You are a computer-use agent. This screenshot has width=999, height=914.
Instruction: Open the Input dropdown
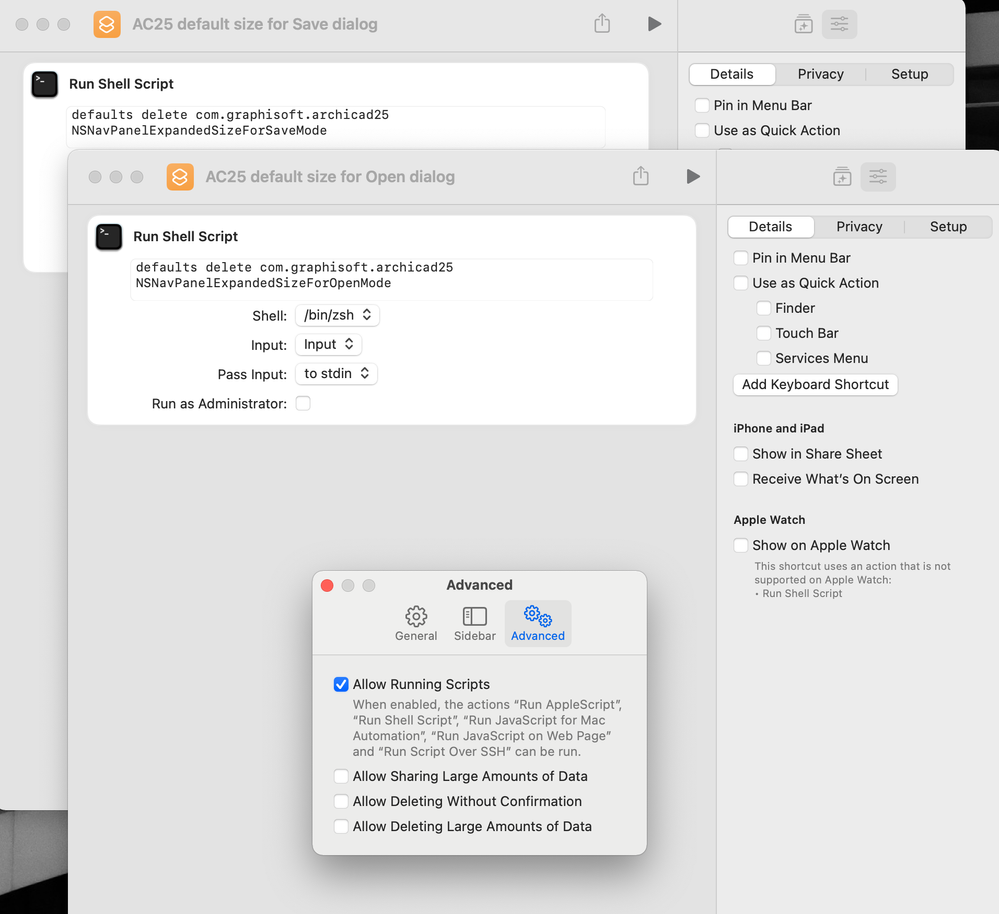point(328,345)
